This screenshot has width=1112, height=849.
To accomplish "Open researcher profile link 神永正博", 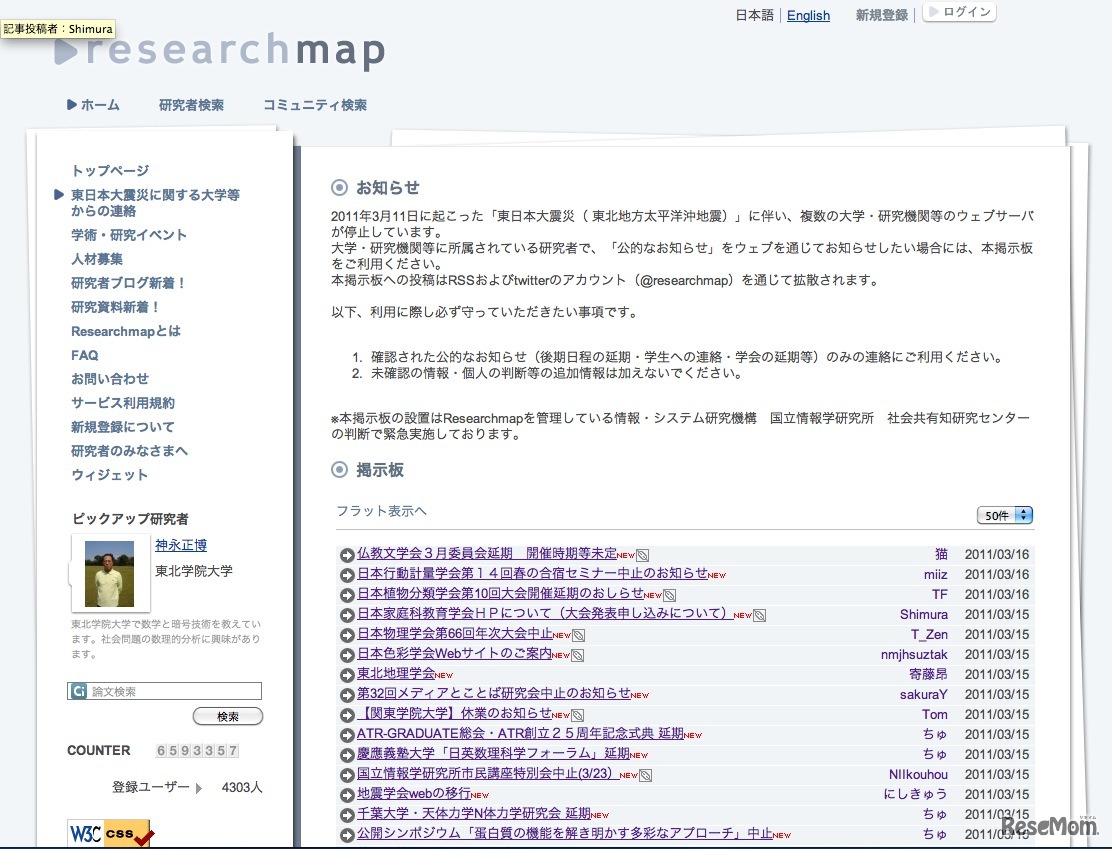I will pos(181,545).
